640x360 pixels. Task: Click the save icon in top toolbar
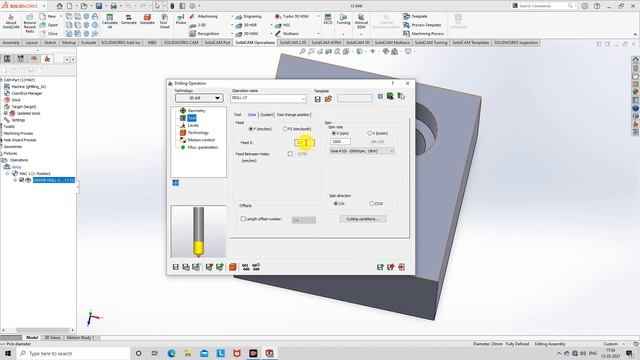[x=99, y=6]
